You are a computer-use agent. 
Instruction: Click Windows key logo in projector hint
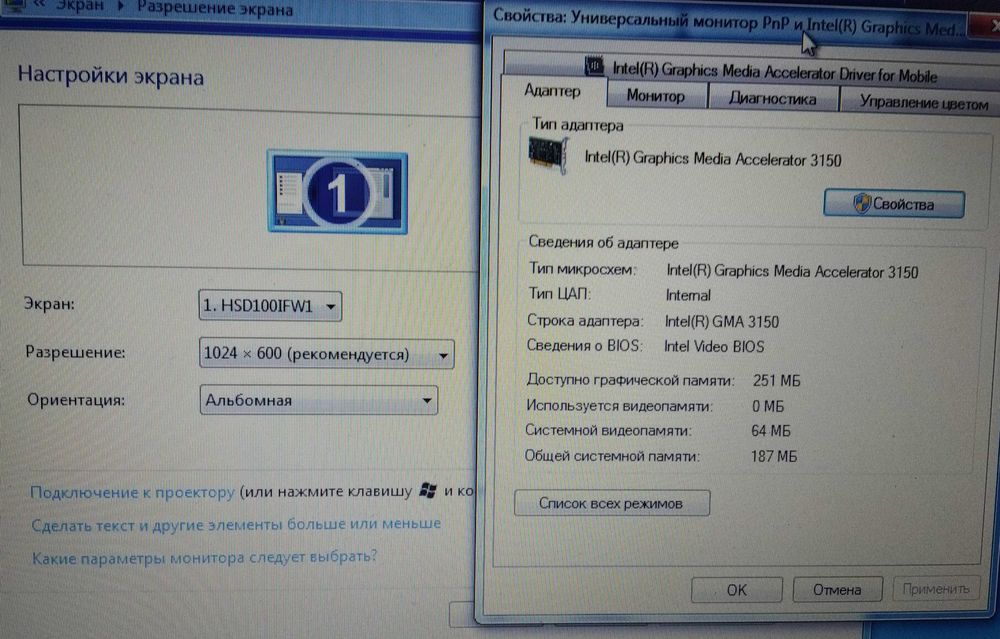click(x=429, y=490)
